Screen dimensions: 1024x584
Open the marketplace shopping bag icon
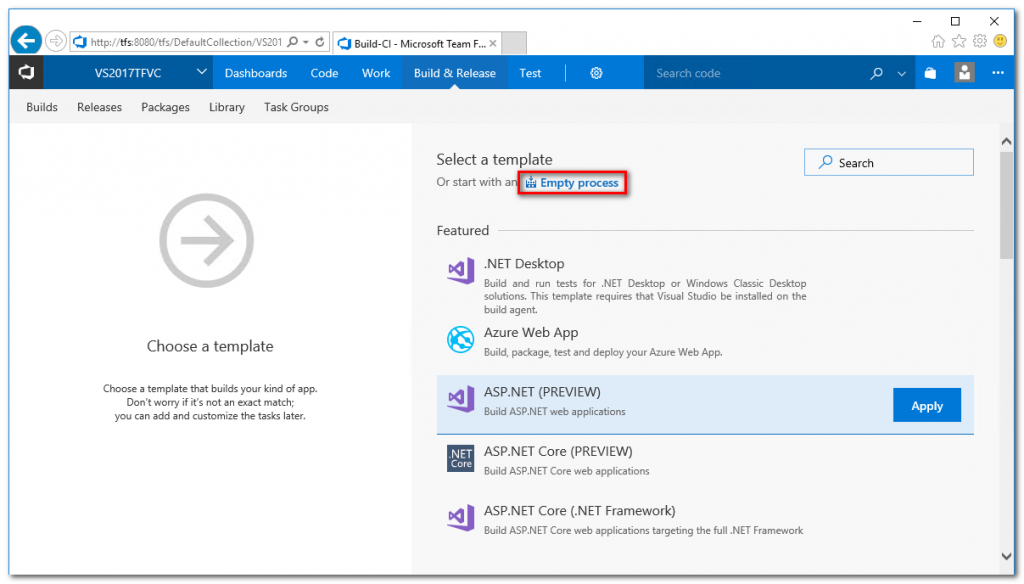click(x=931, y=73)
